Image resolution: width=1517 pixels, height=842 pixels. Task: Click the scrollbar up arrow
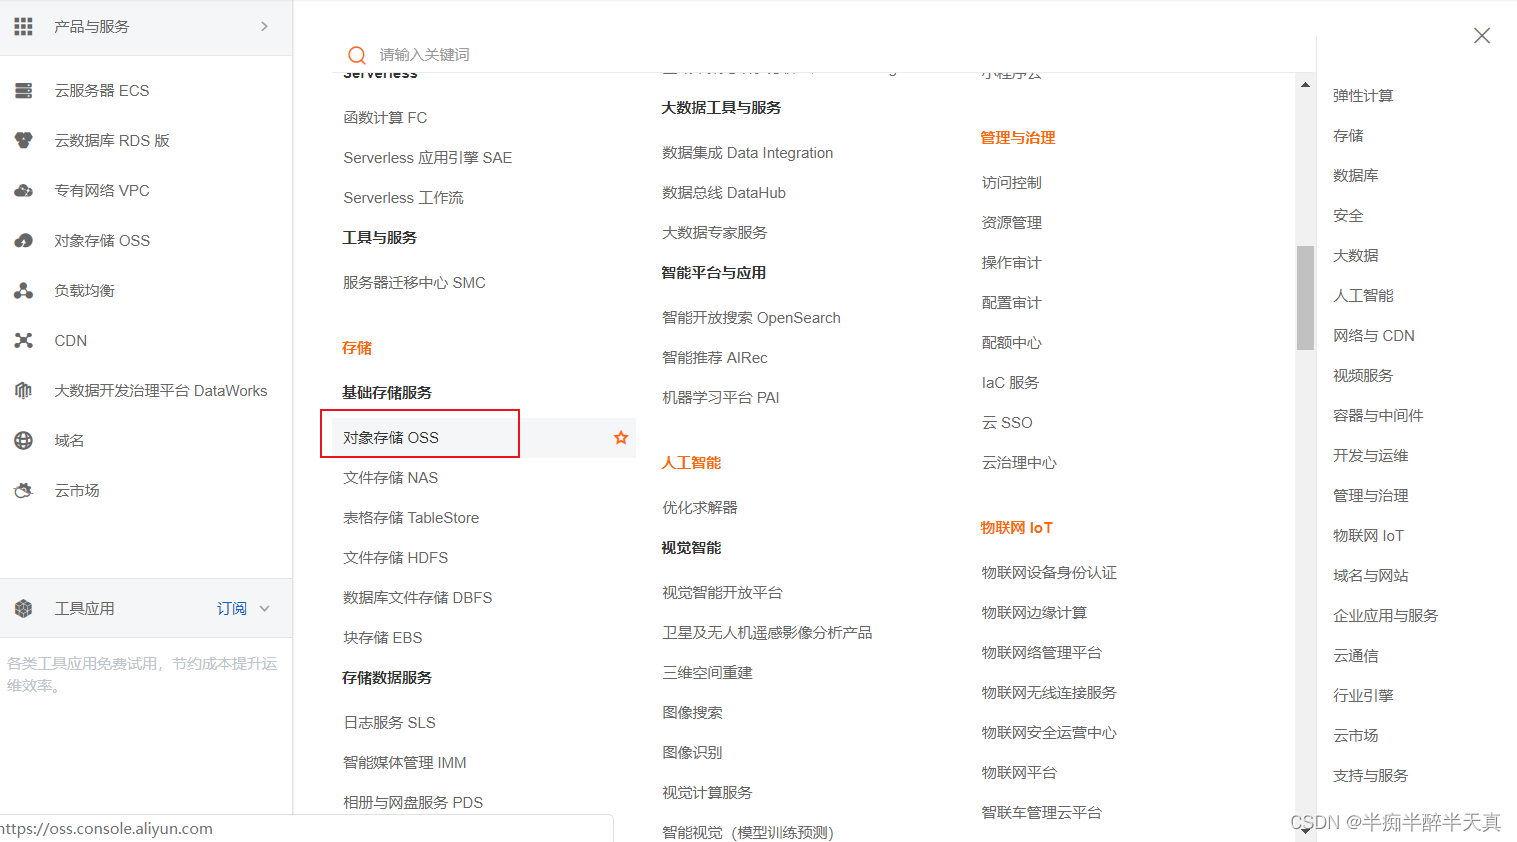1305,84
